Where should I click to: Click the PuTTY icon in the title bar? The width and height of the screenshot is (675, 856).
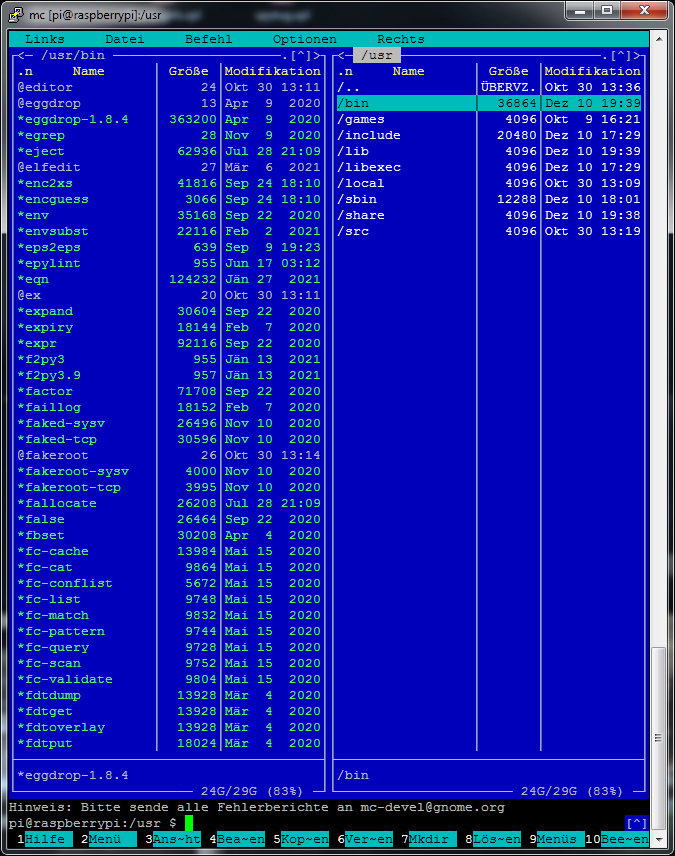coord(16,12)
